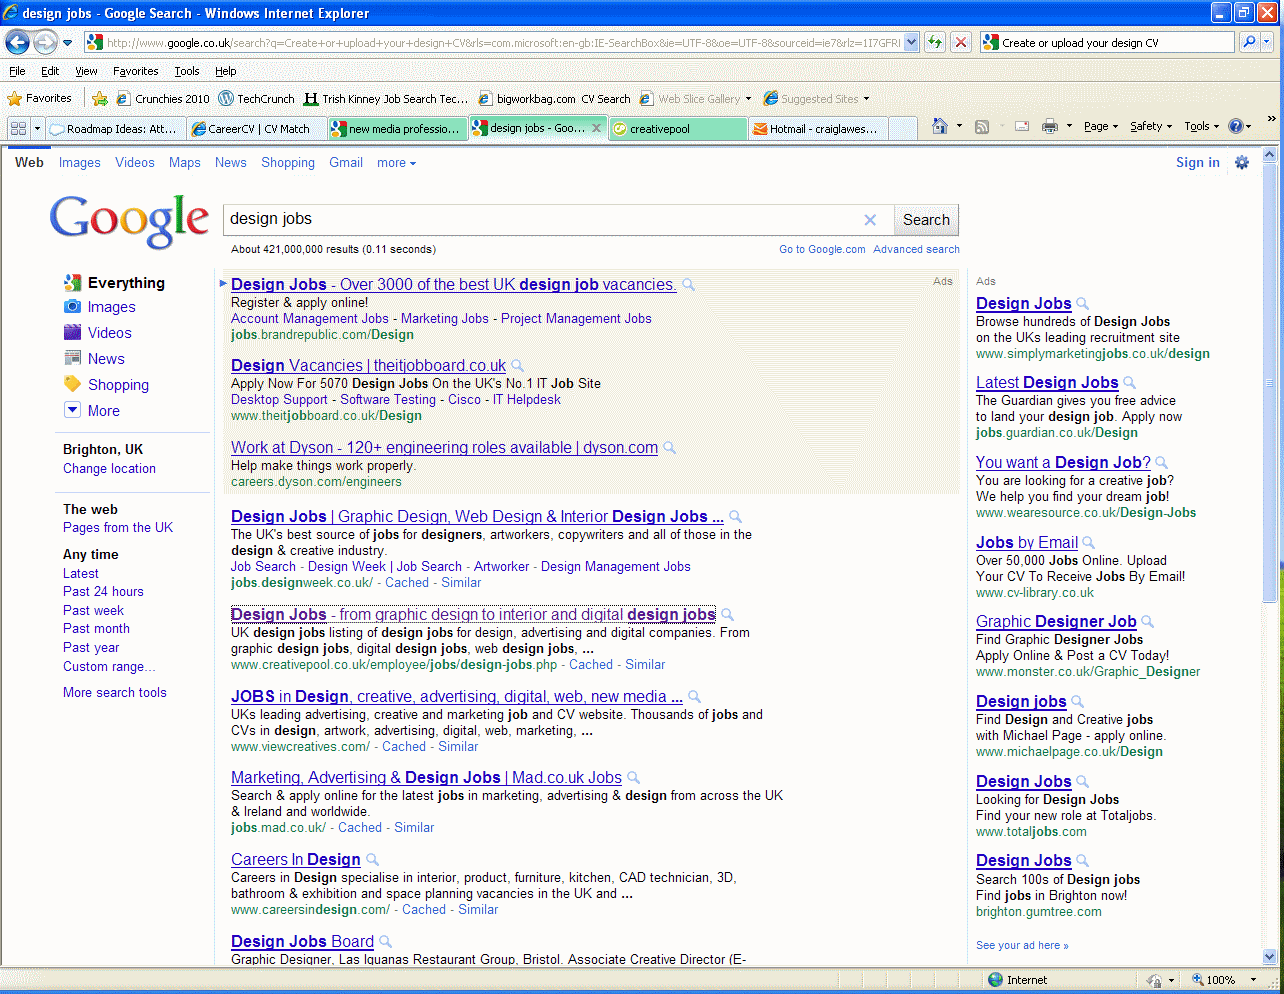The image size is (1284, 994).
Task: Preview the designweek Design Jobs result magnifier
Action: pos(735,517)
